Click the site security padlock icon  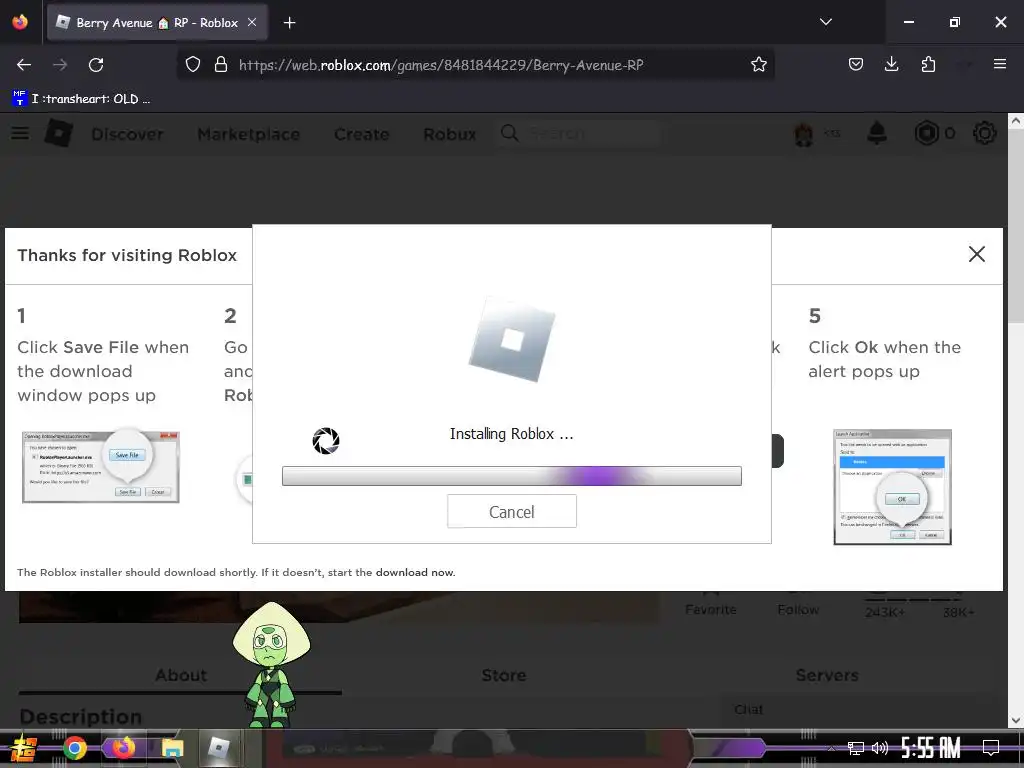click(x=221, y=64)
